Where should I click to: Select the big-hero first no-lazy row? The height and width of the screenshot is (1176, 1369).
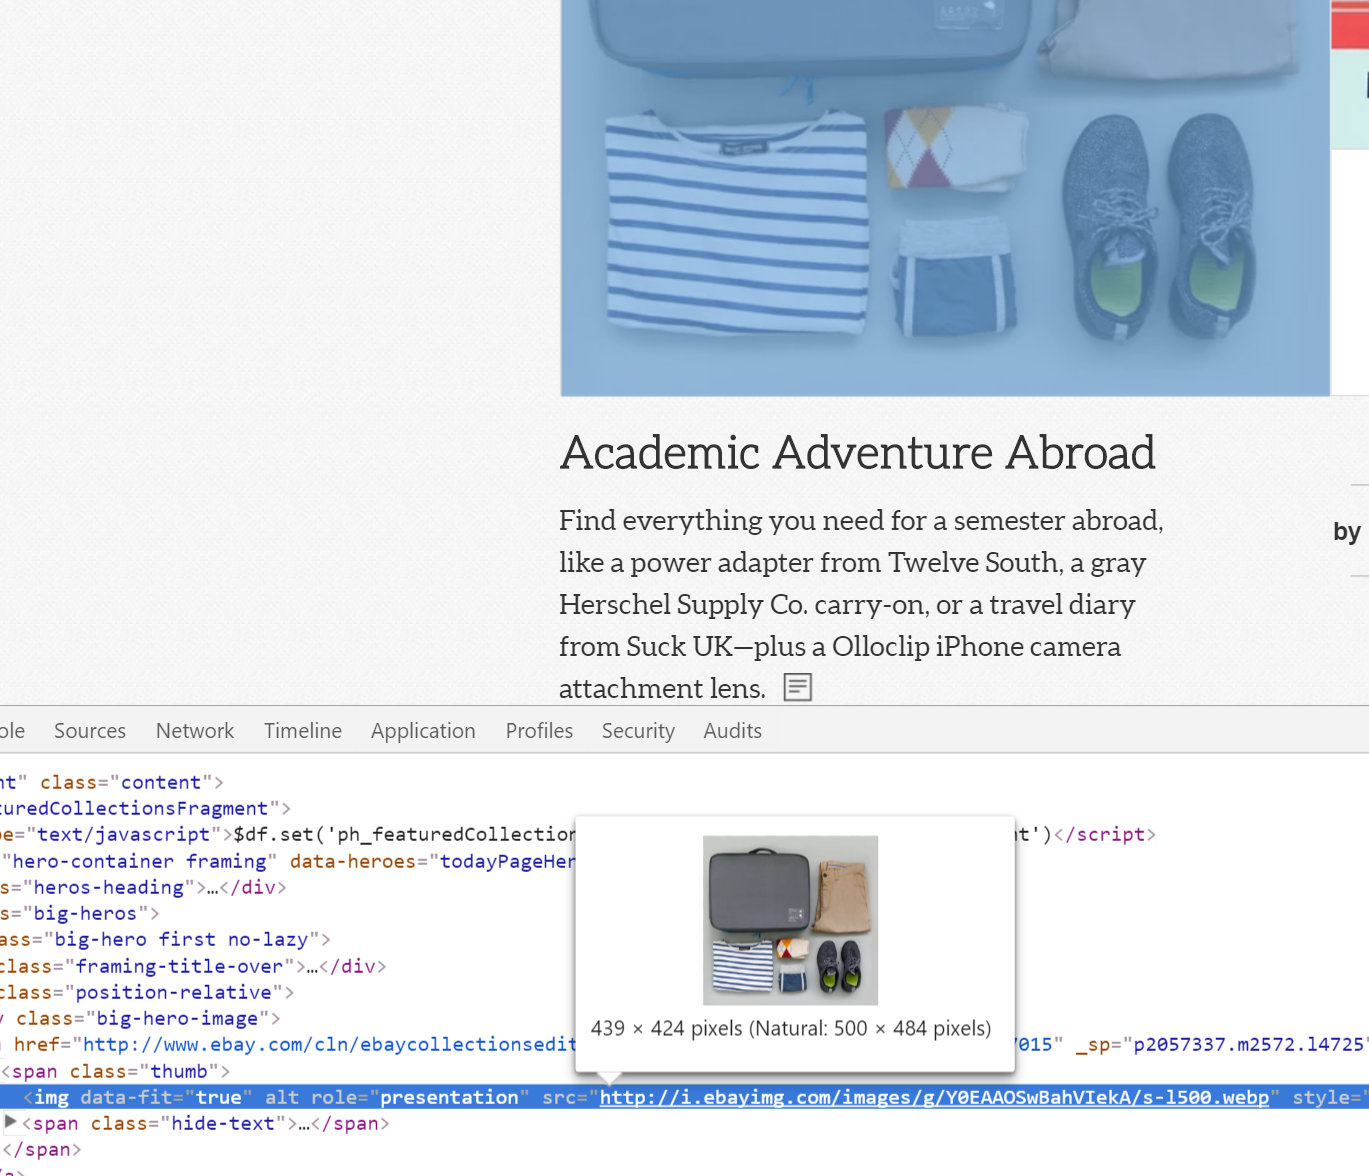[x=165, y=939]
